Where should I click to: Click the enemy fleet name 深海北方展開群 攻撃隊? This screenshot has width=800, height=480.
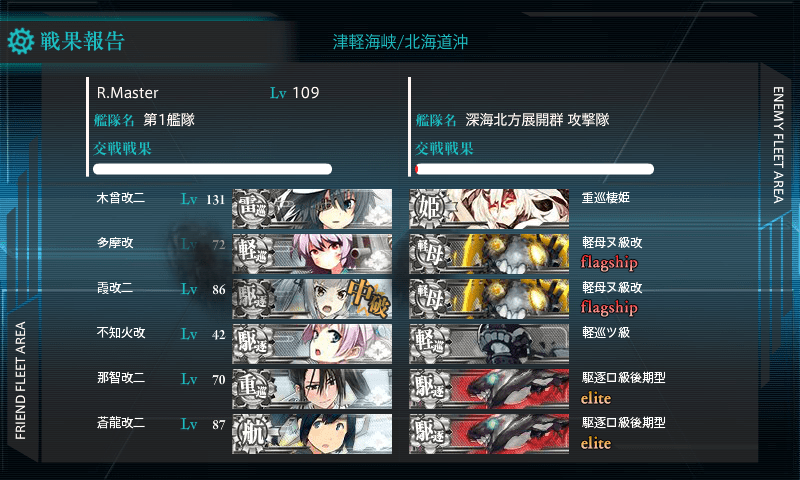point(537,120)
